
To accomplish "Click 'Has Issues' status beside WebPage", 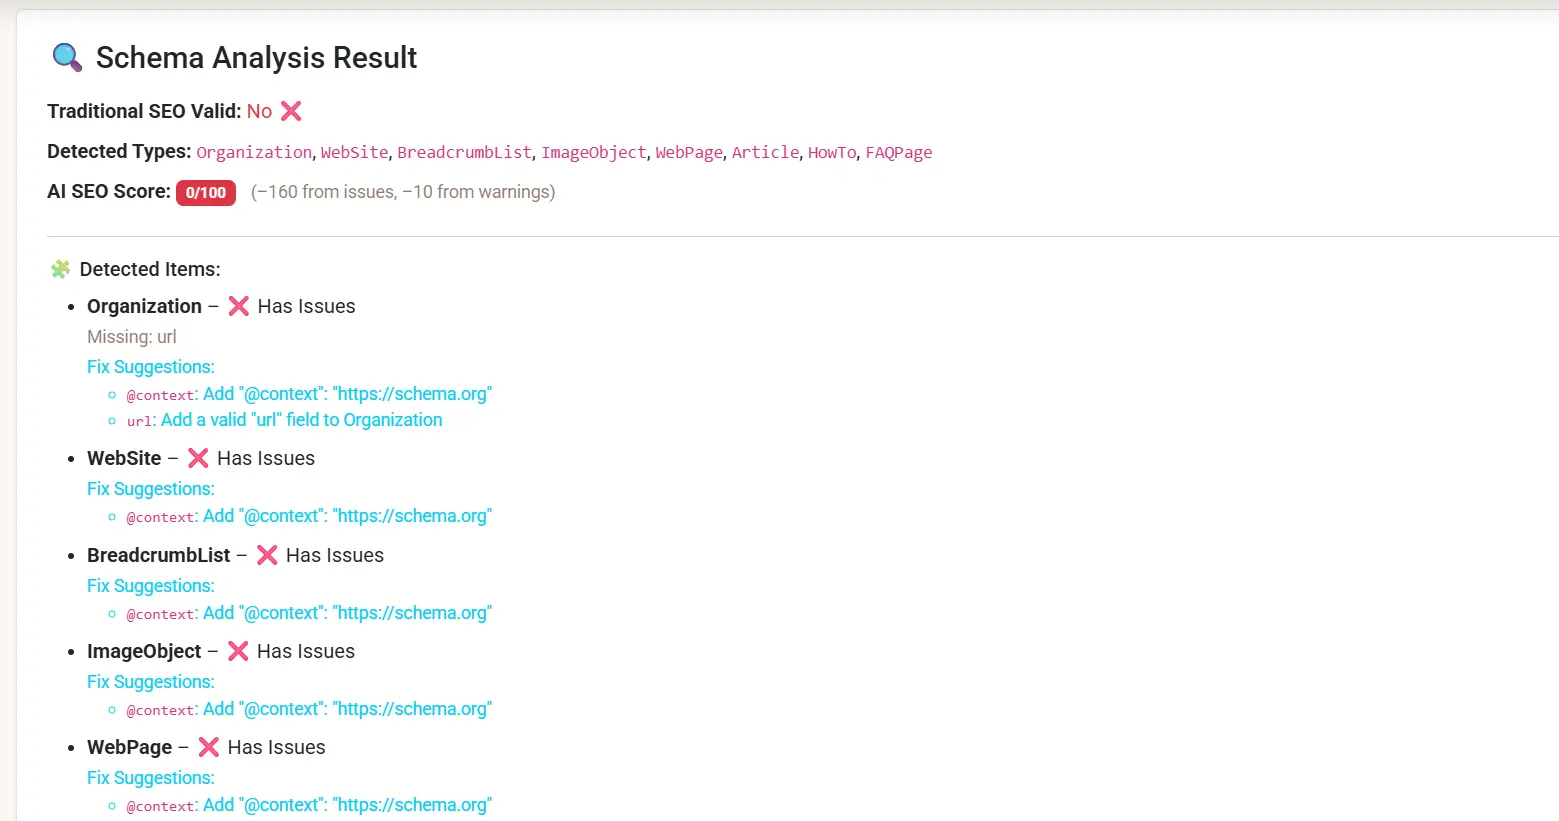I will [x=277, y=747].
